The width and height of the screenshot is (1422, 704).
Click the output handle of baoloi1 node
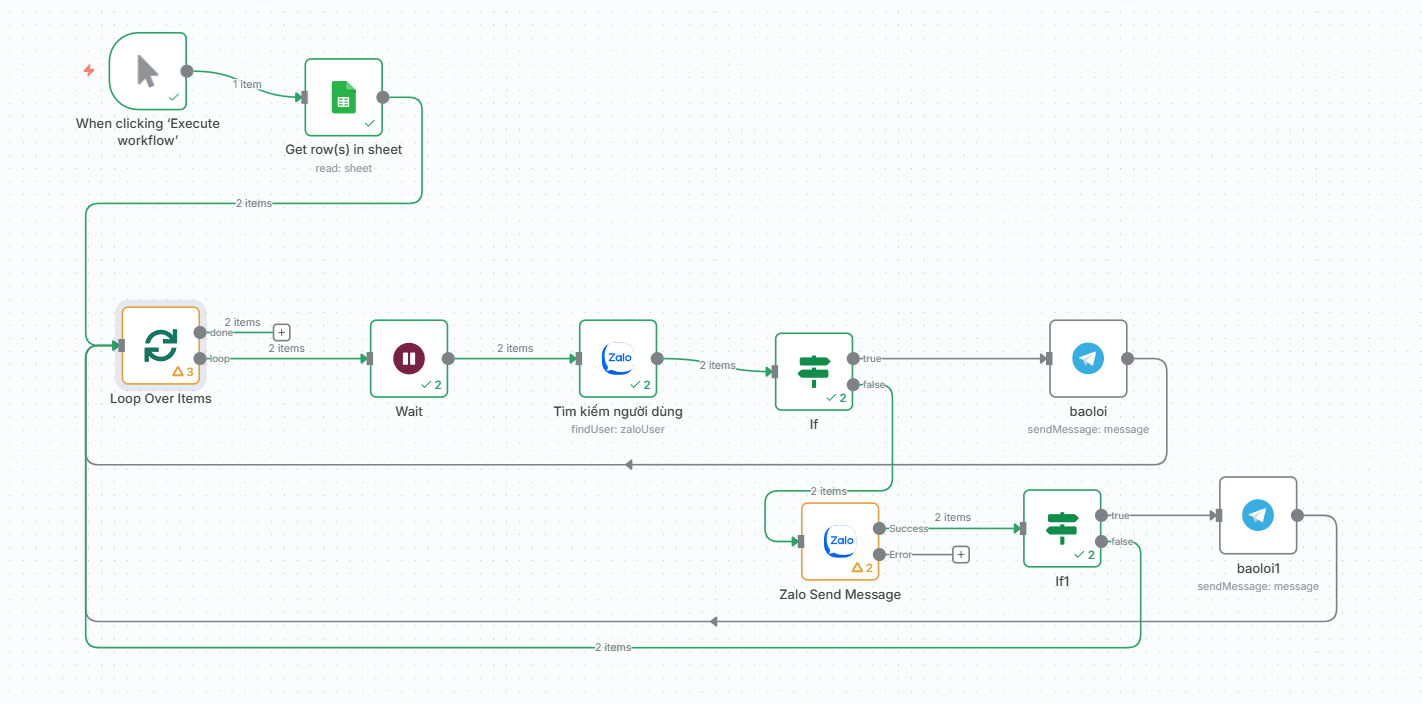click(x=1297, y=515)
